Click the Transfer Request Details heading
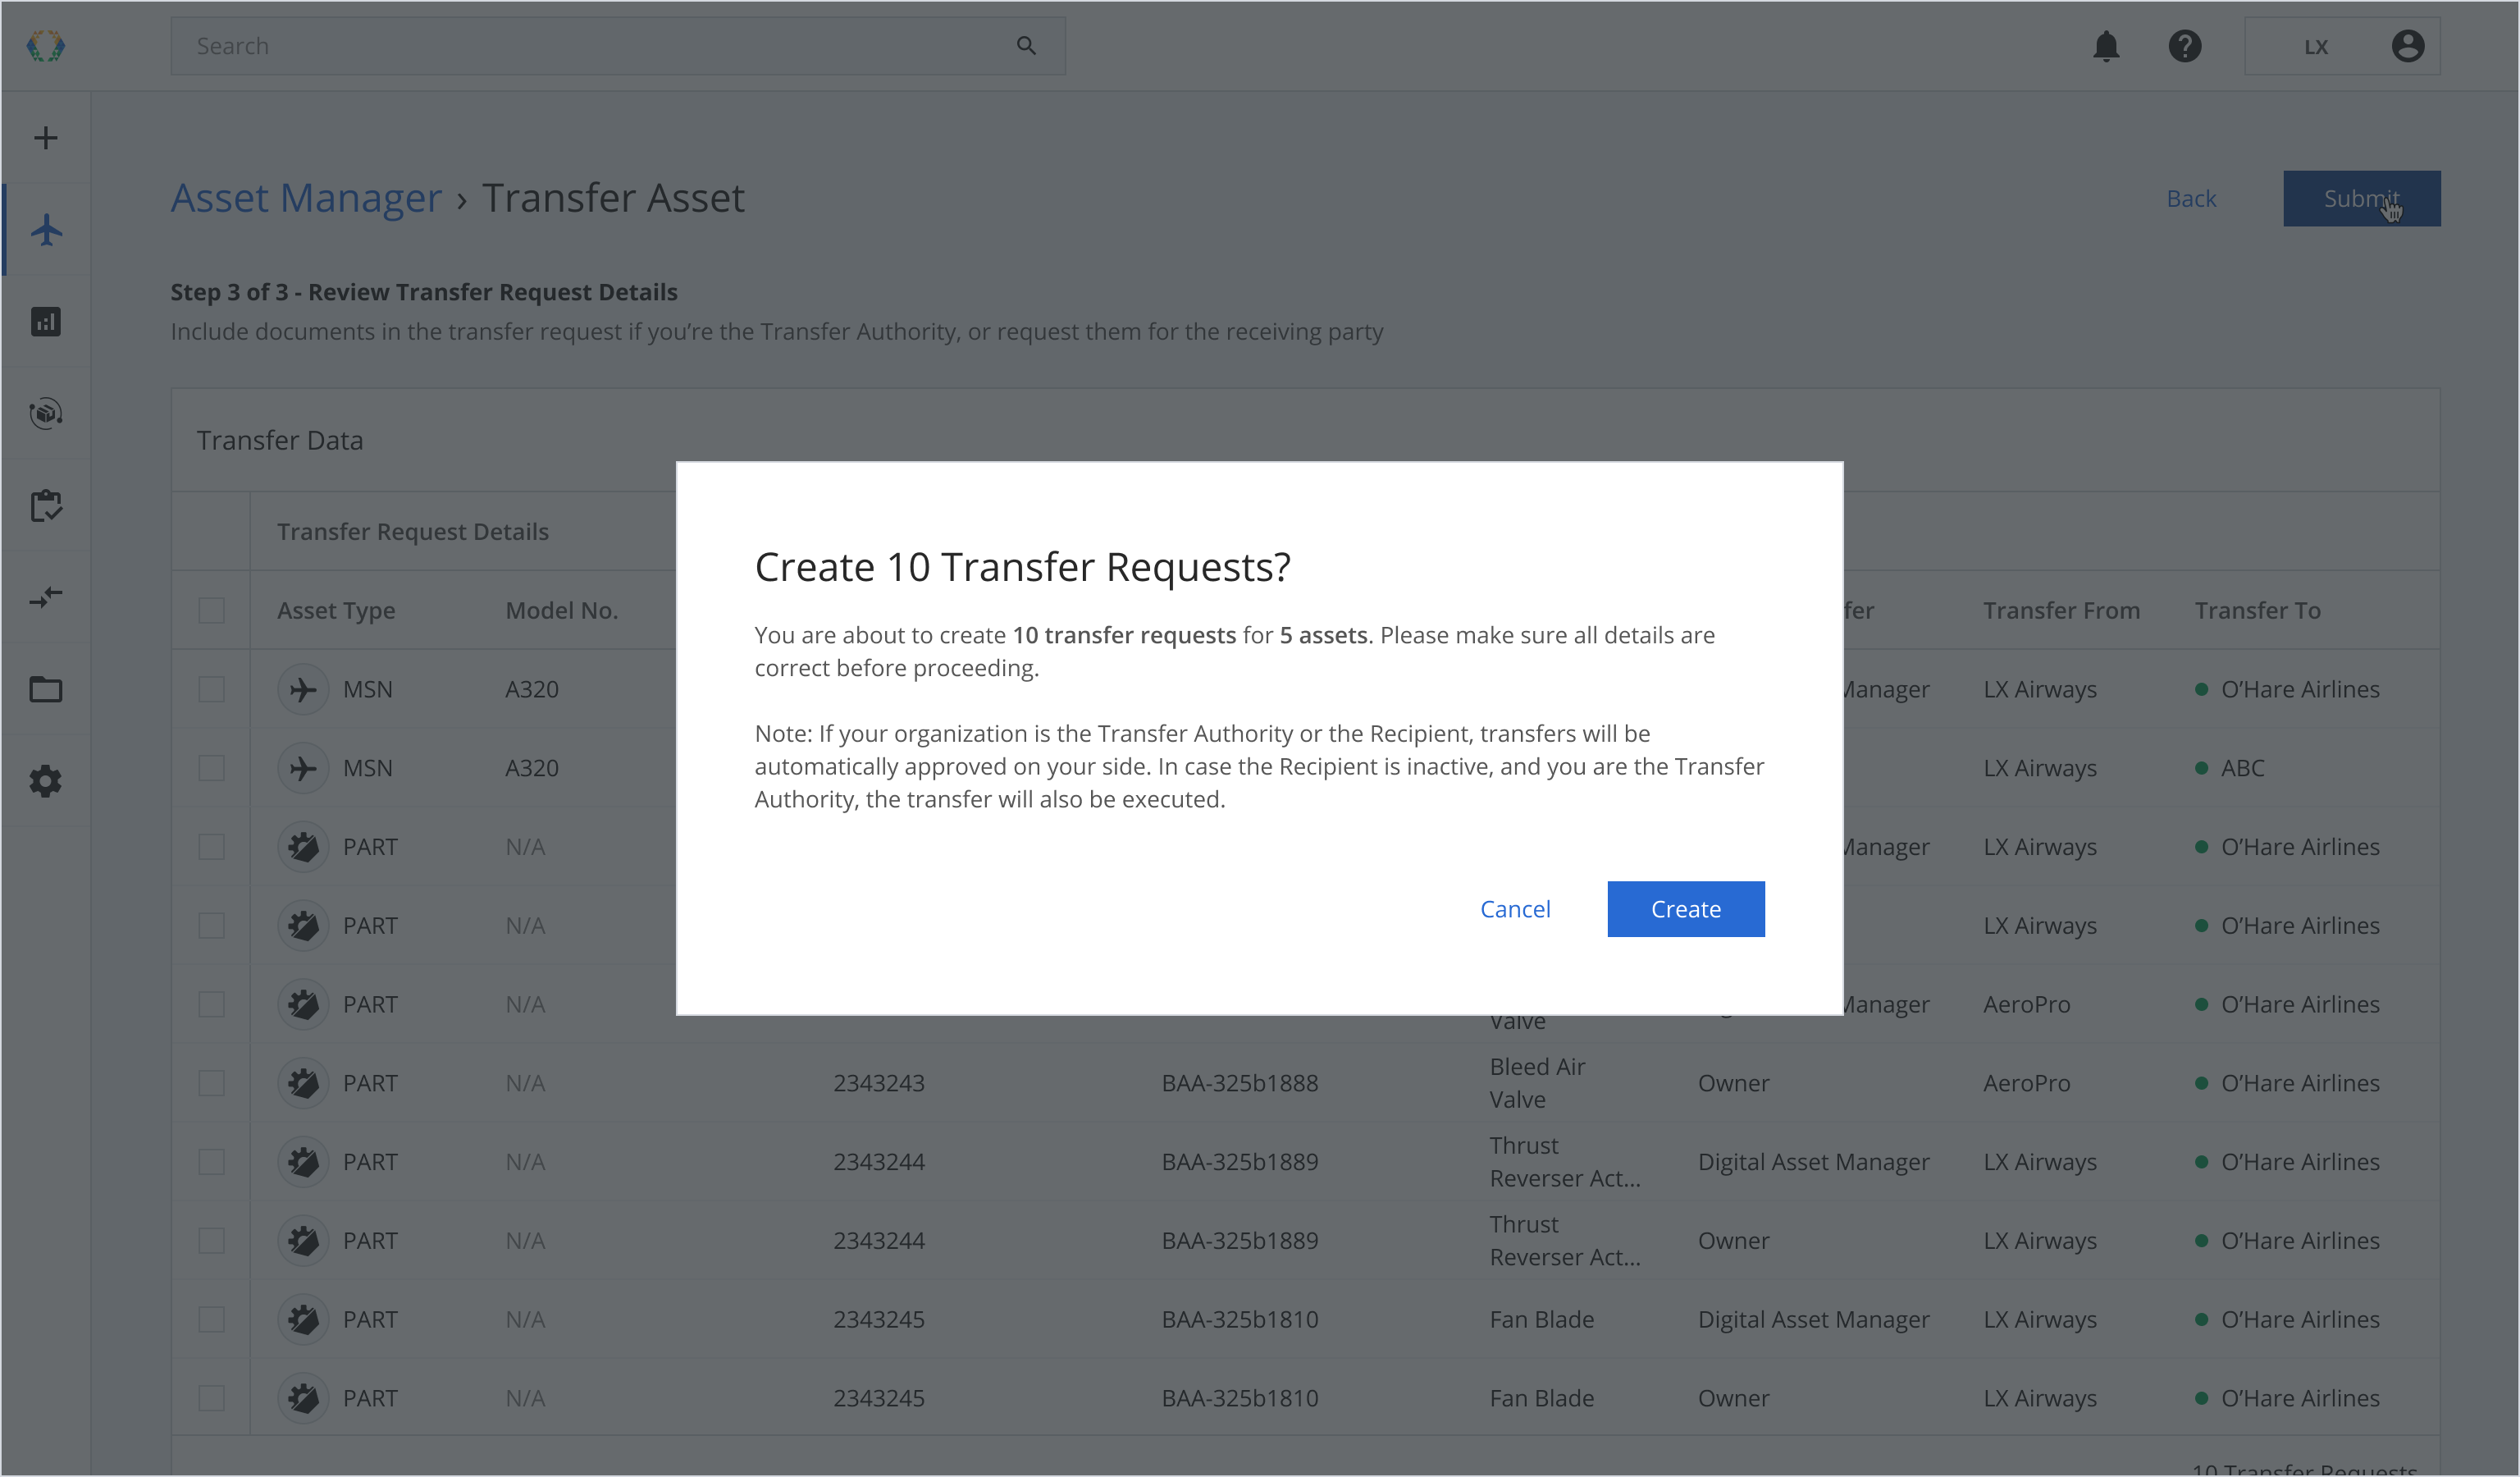The image size is (2520, 1477). (x=412, y=531)
